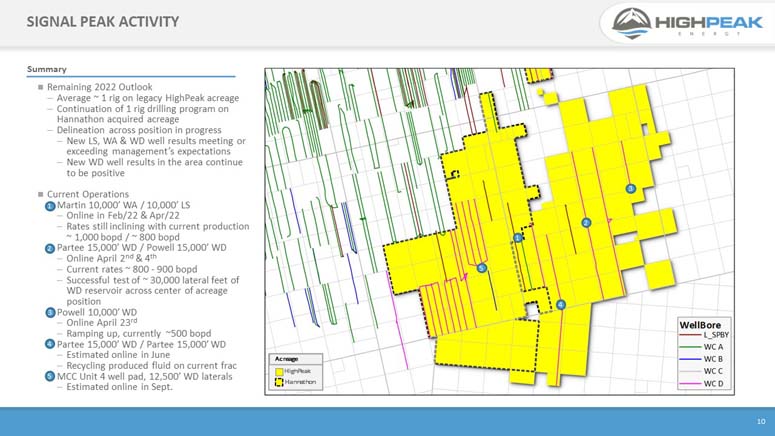The height and width of the screenshot is (436, 775).
Task: Click "Rates still inclining with current production"
Action: point(158,226)
